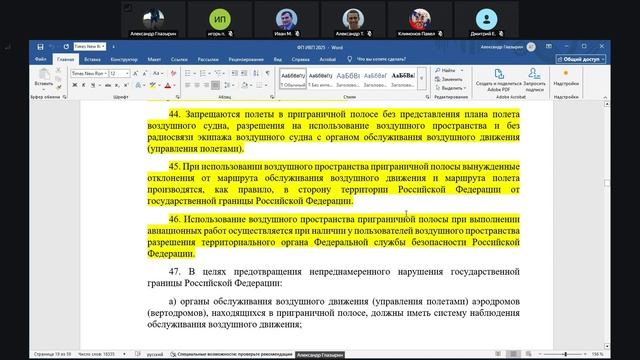Switch to Layout (Макет) tab
The height and width of the screenshot is (360, 640).
tap(154, 59)
